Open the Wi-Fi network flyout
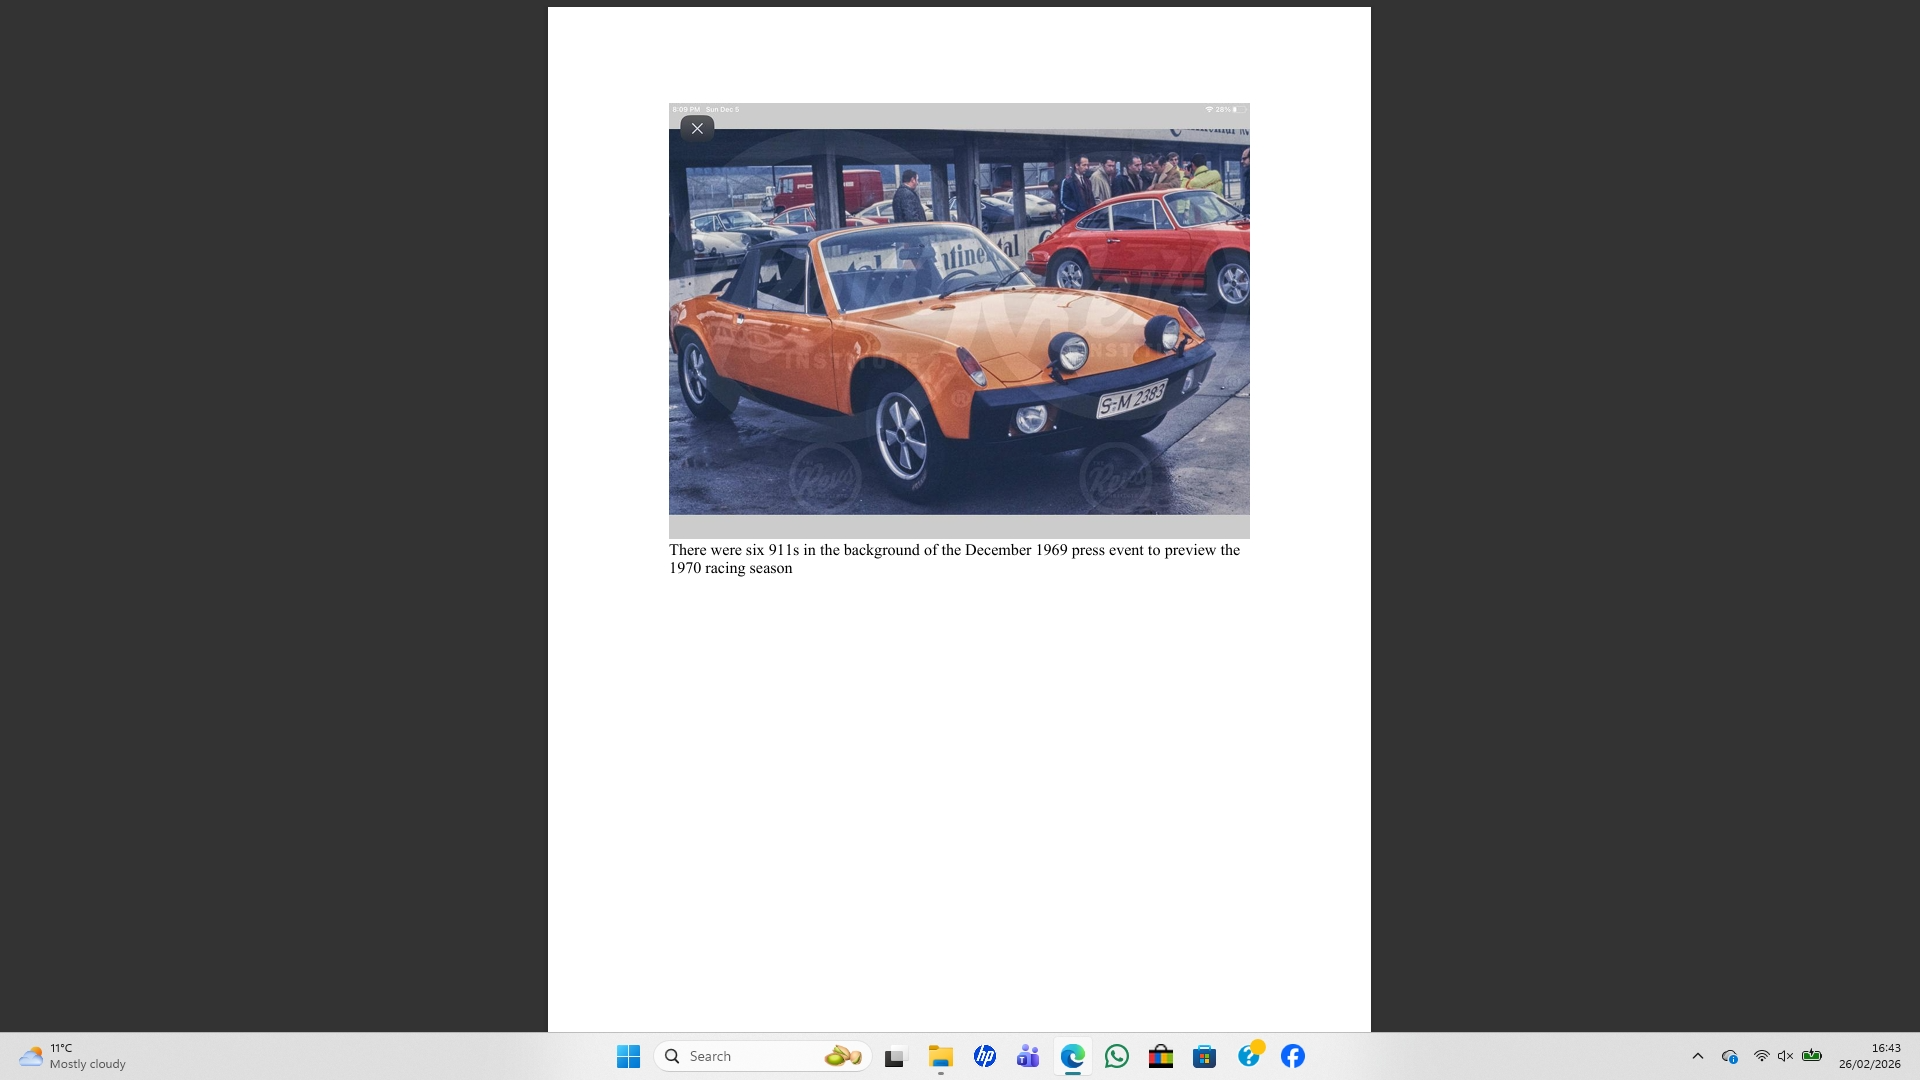 click(x=1761, y=1056)
